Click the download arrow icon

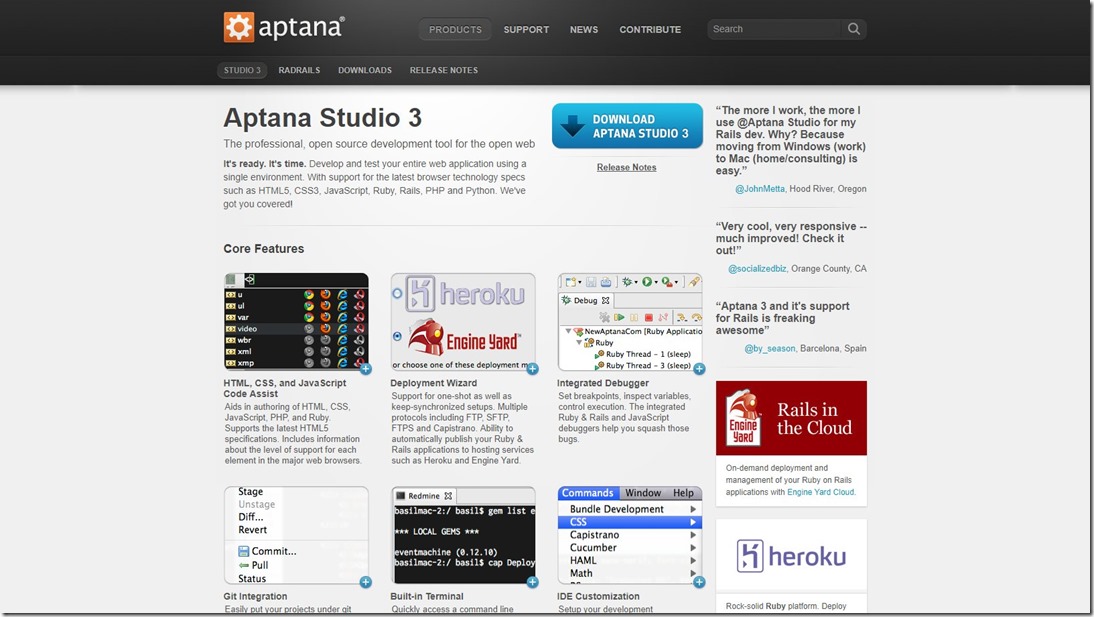click(573, 126)
